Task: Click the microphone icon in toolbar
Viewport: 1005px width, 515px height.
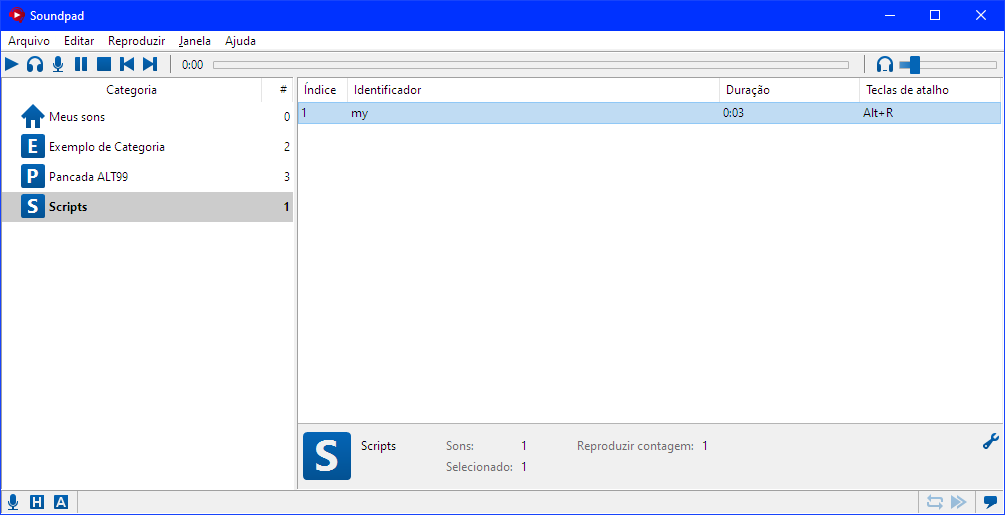Action: [58, 64]
